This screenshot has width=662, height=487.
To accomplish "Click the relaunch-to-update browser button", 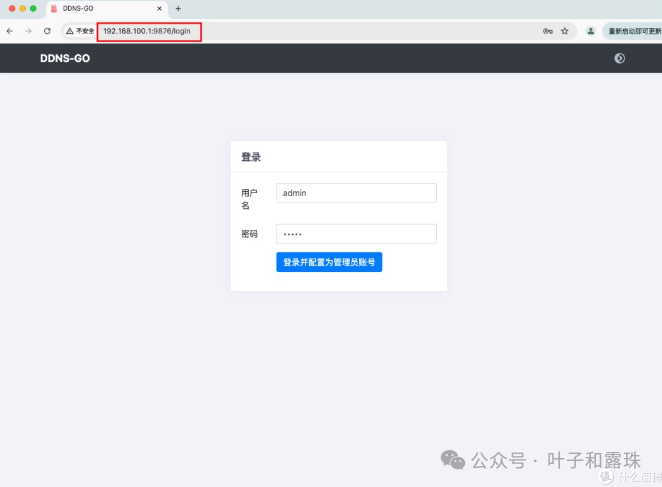I will [x=633, y=31].
